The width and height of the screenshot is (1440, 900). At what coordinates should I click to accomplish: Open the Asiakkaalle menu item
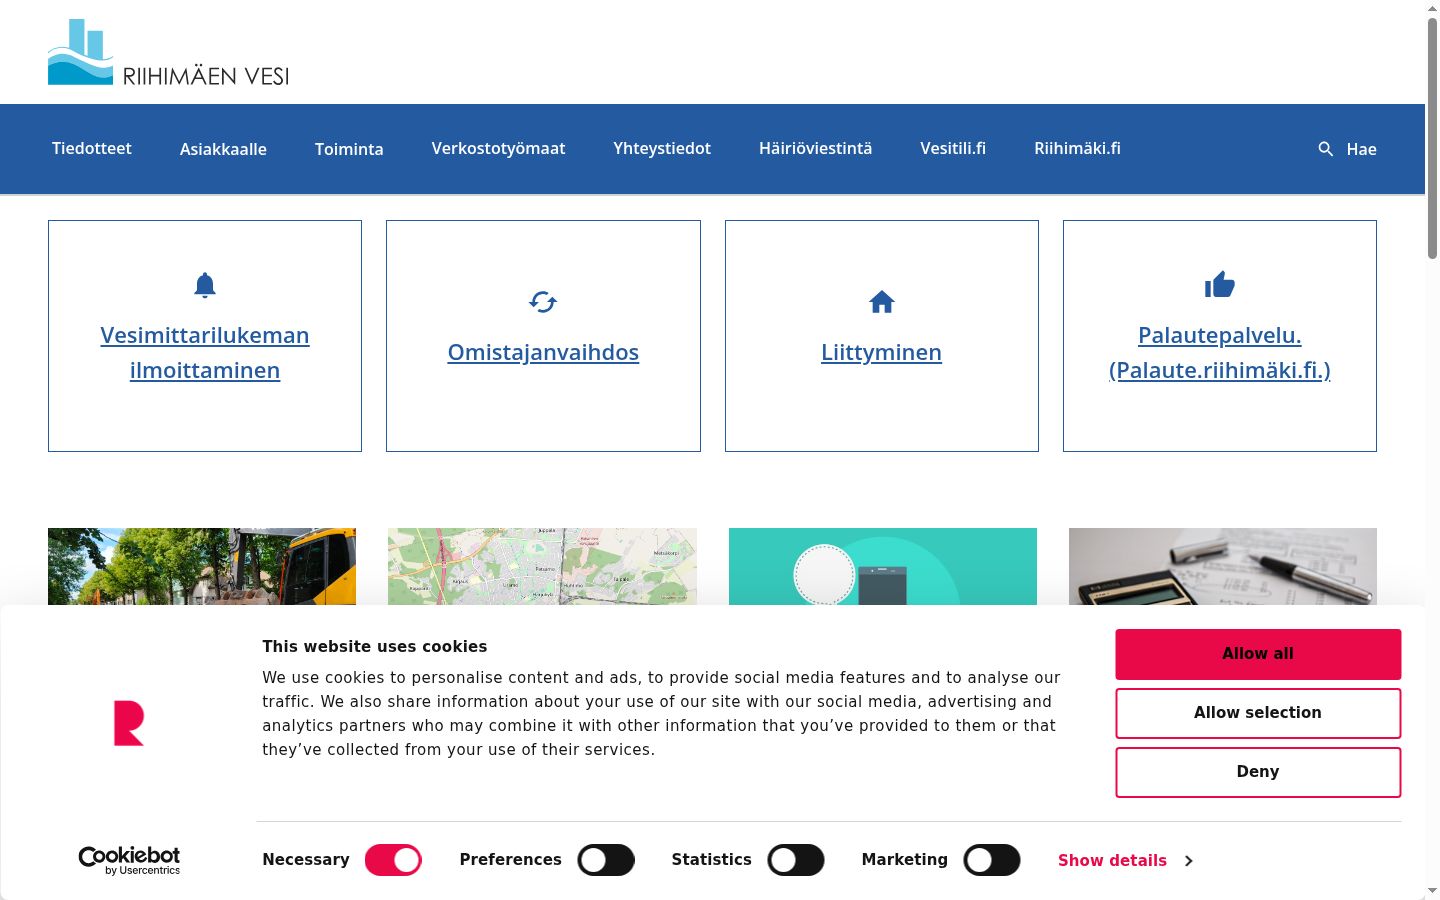pyautogui.click(x=223, y=149)
